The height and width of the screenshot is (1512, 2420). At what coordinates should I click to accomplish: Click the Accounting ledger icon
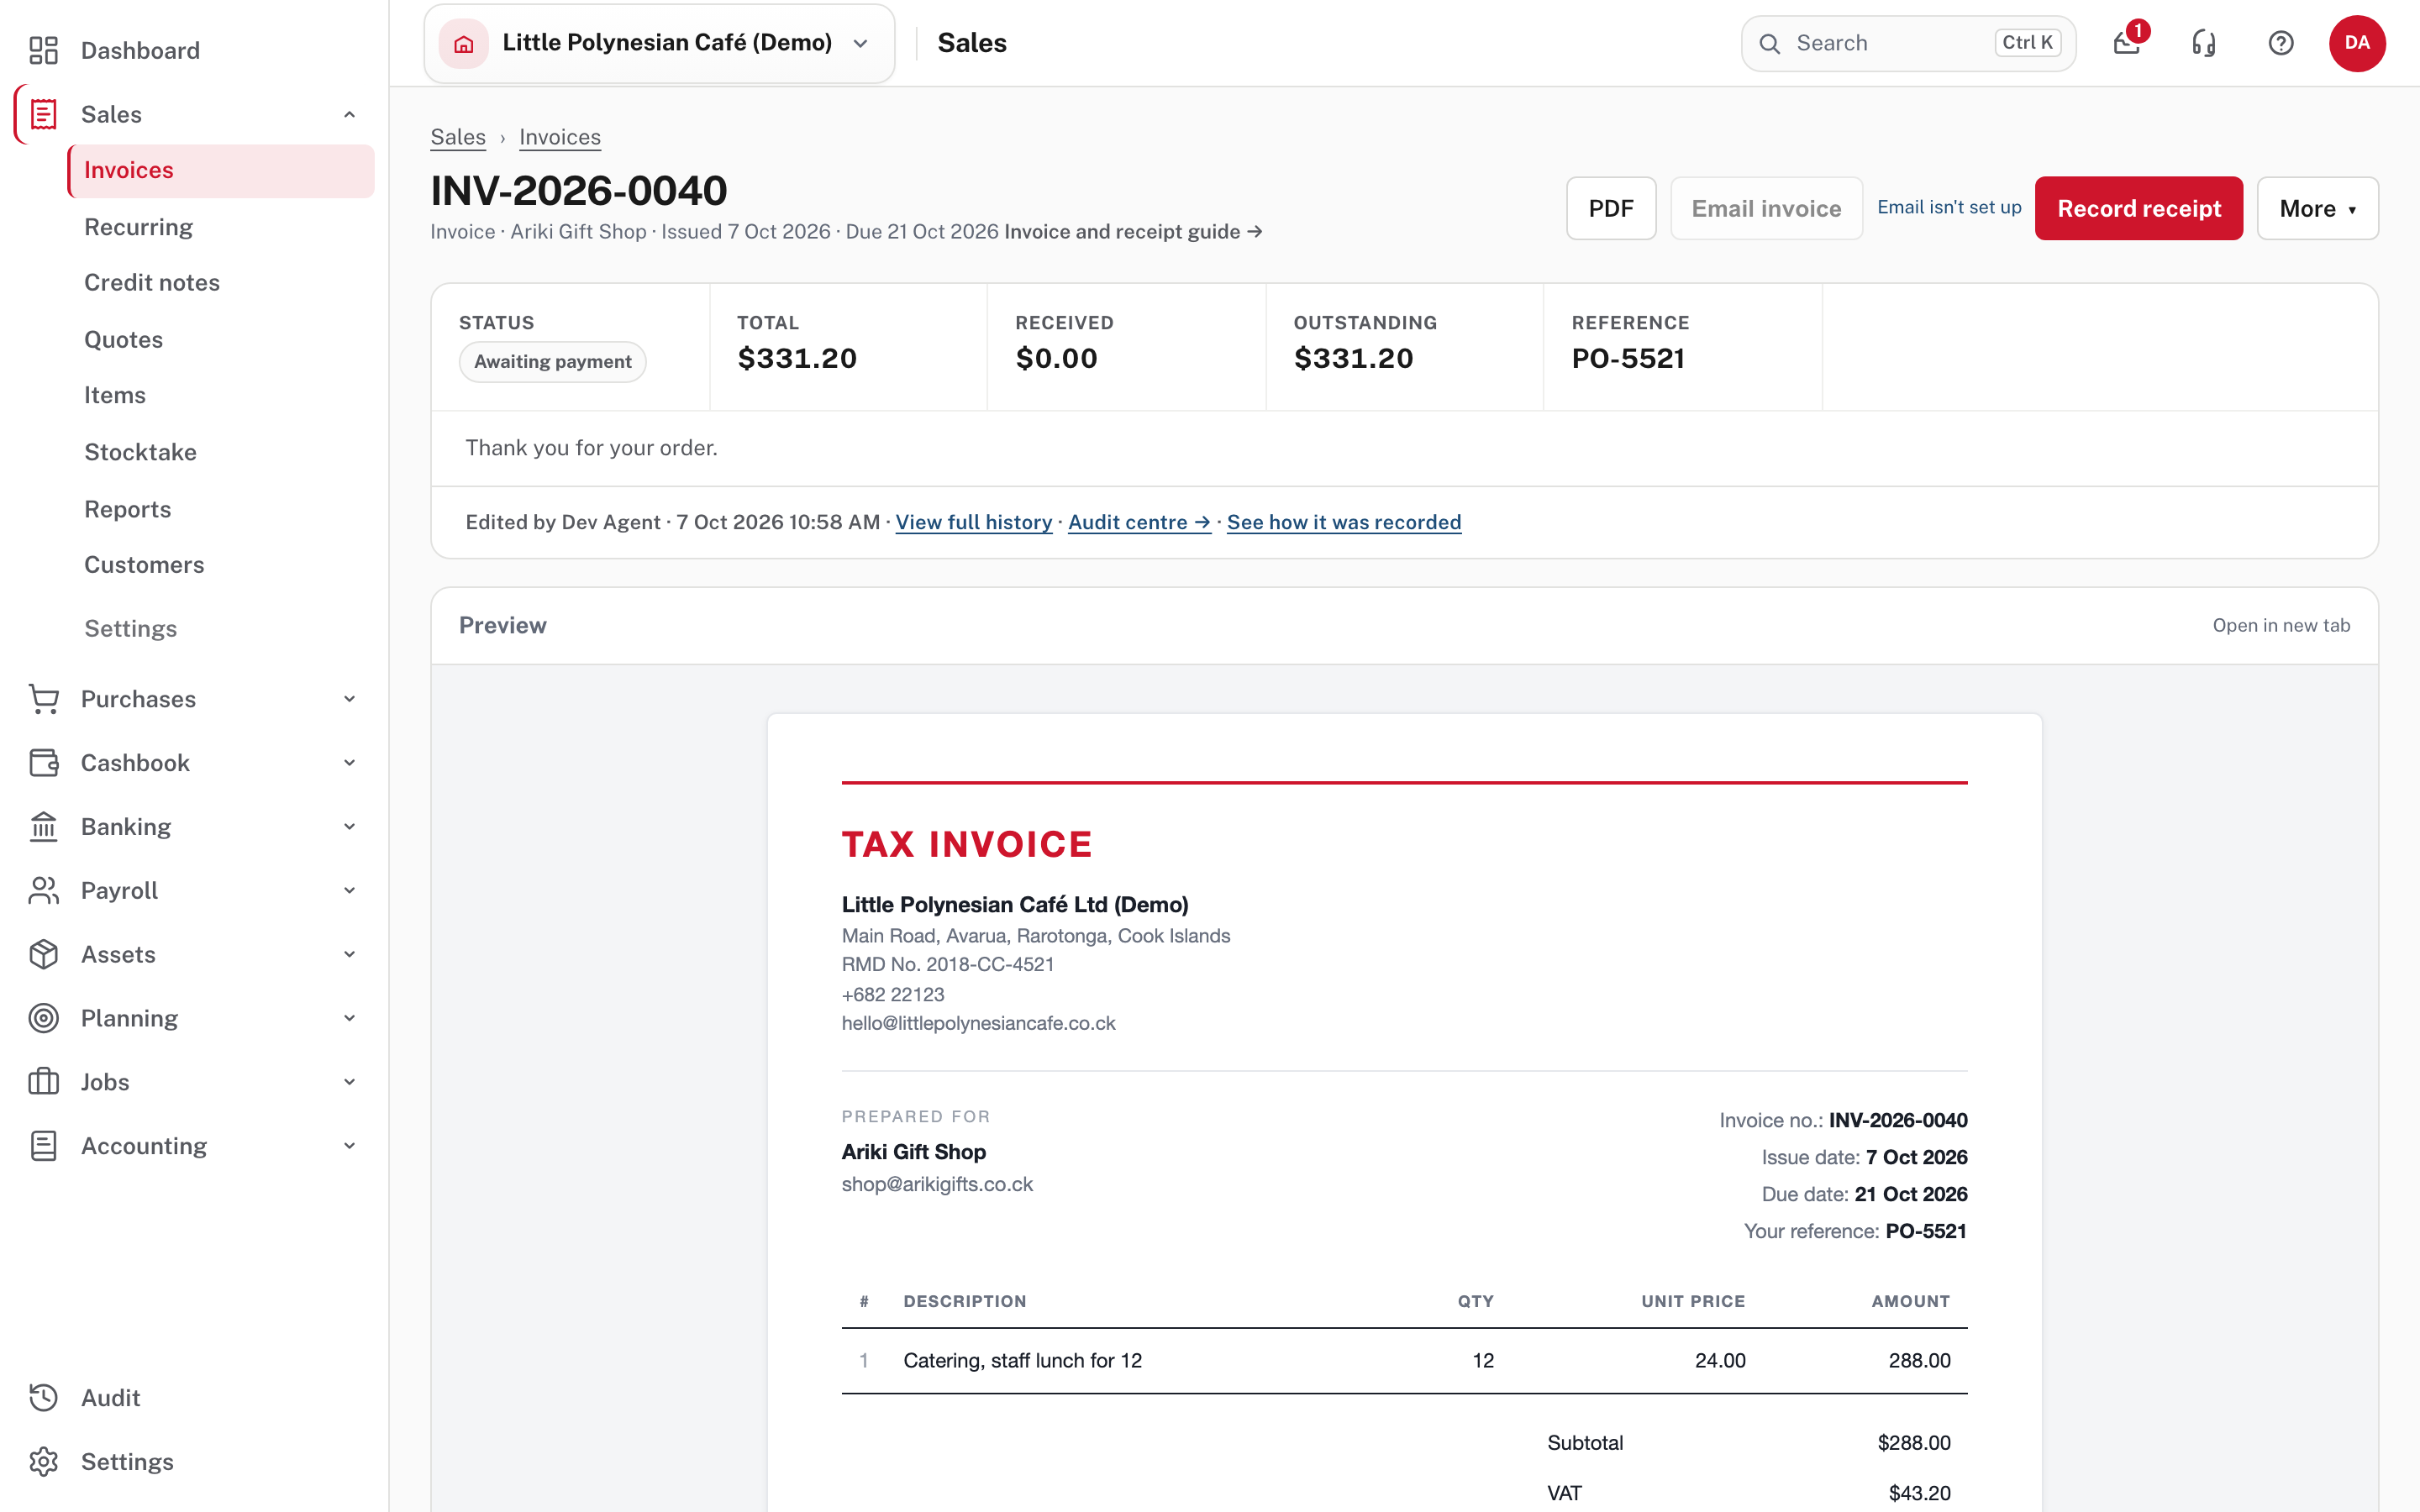43,1146
